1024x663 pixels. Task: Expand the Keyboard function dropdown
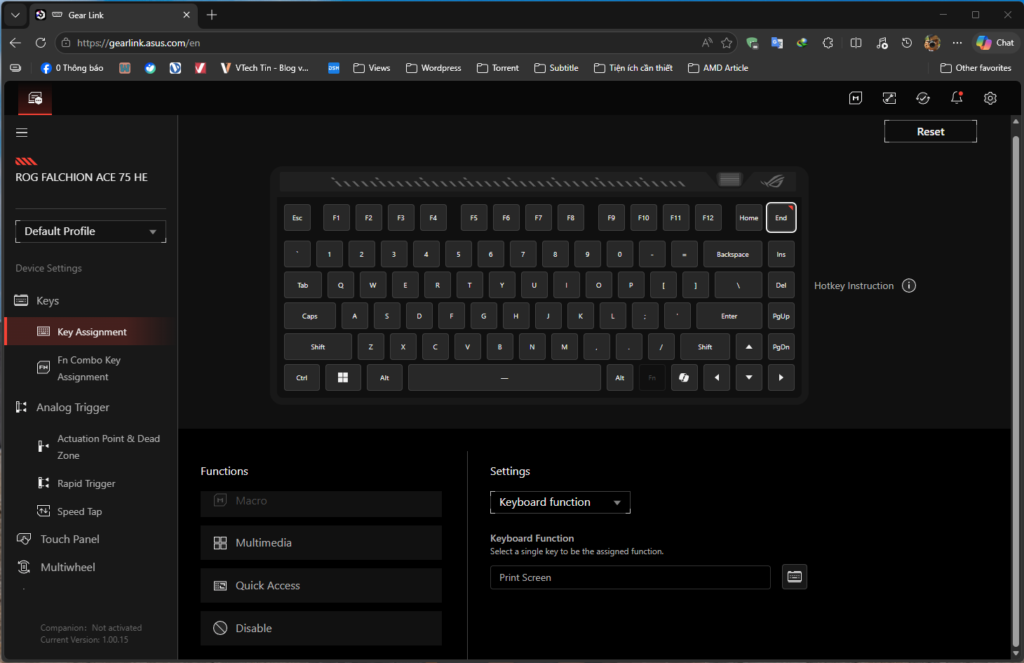(559, 502)
